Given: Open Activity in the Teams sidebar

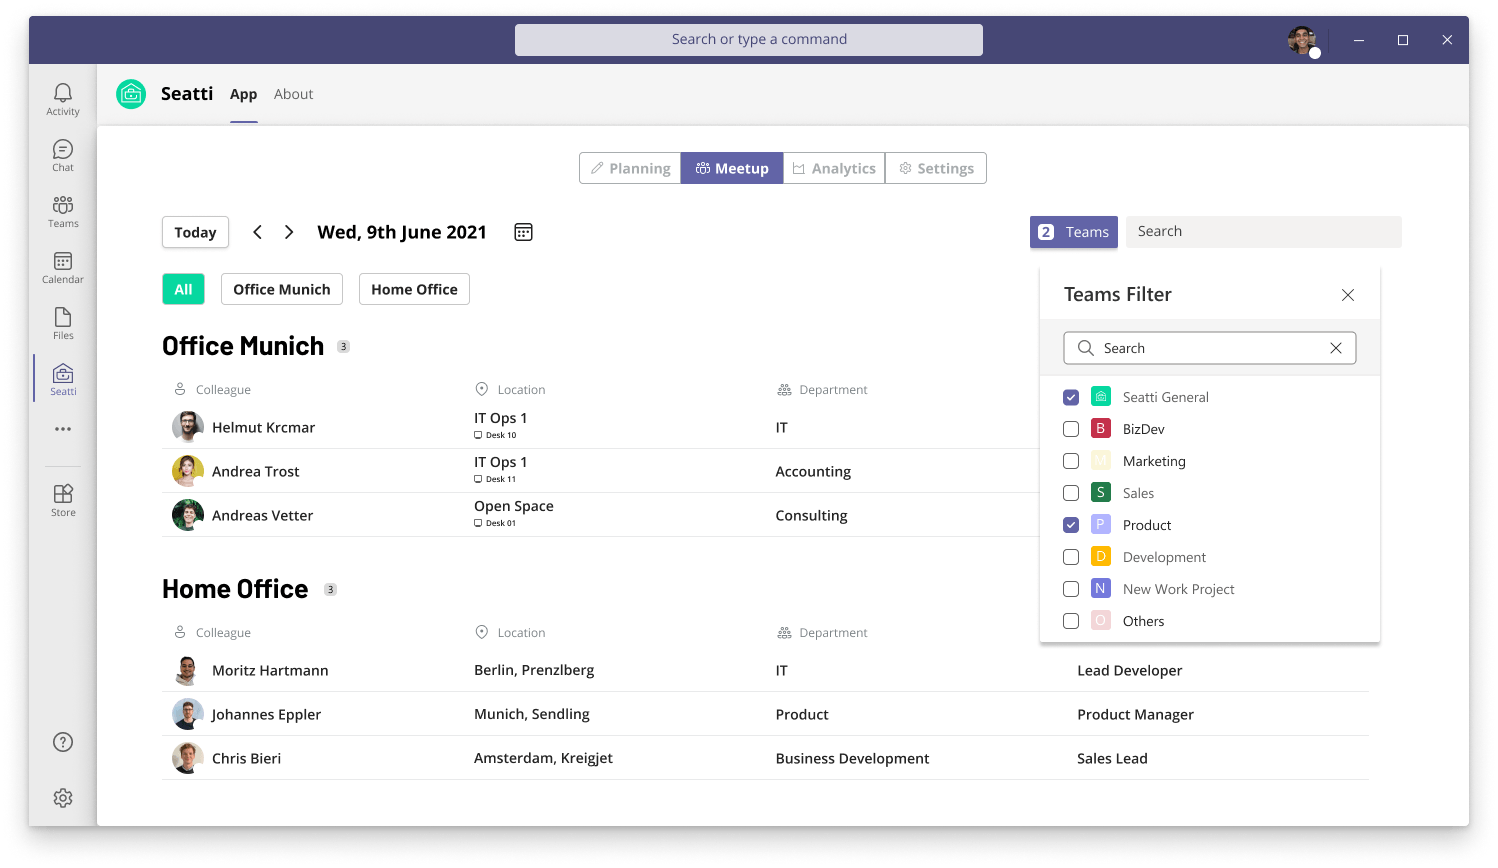Looking at the screenshot, I should [x=63, y=99].
